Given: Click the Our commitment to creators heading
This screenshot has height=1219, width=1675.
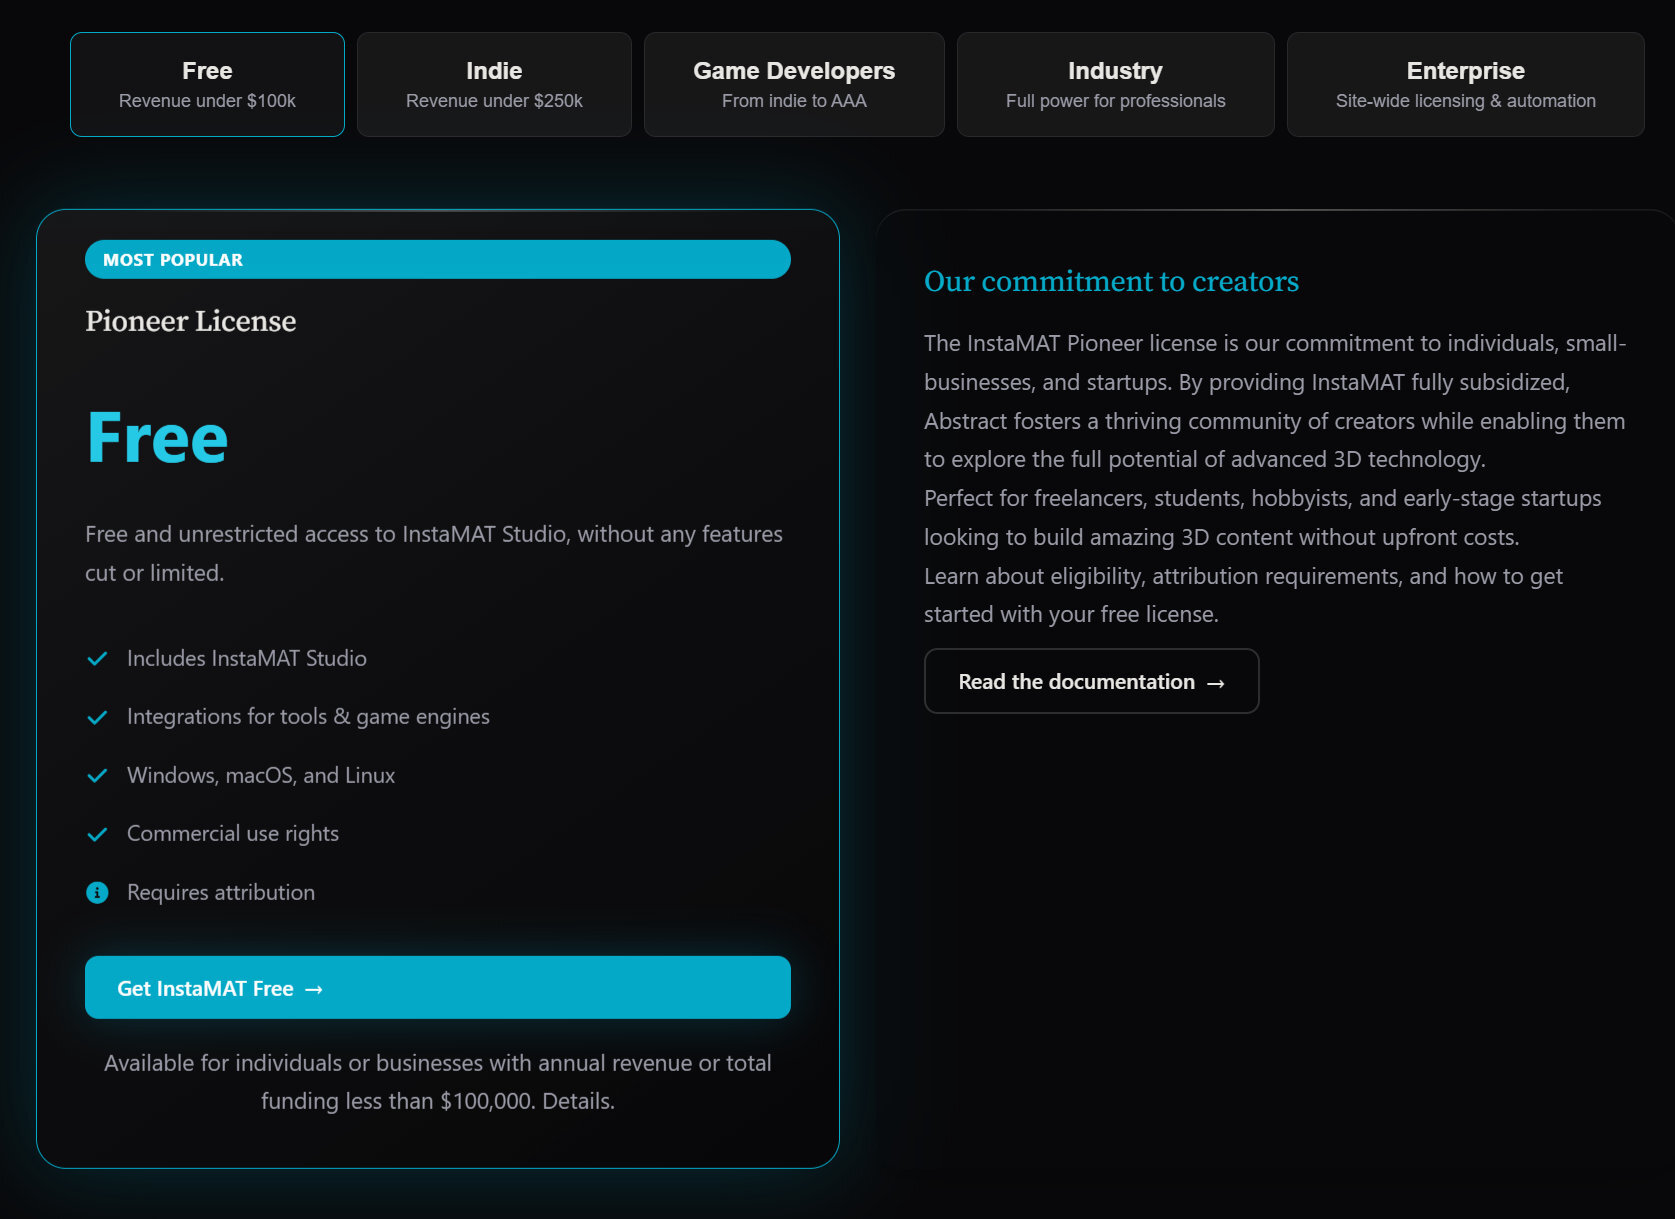Looking at the screenshot, I should 1111,281.
